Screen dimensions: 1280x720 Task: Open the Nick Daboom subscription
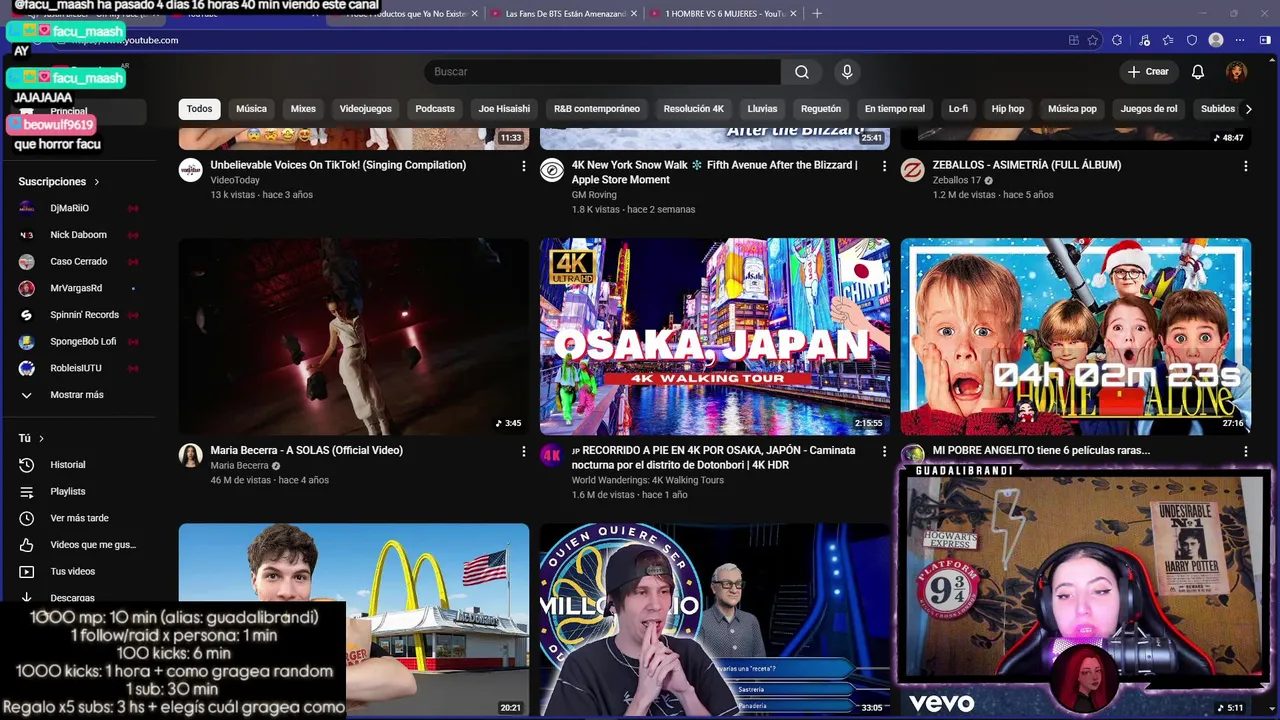coord(77,235)
